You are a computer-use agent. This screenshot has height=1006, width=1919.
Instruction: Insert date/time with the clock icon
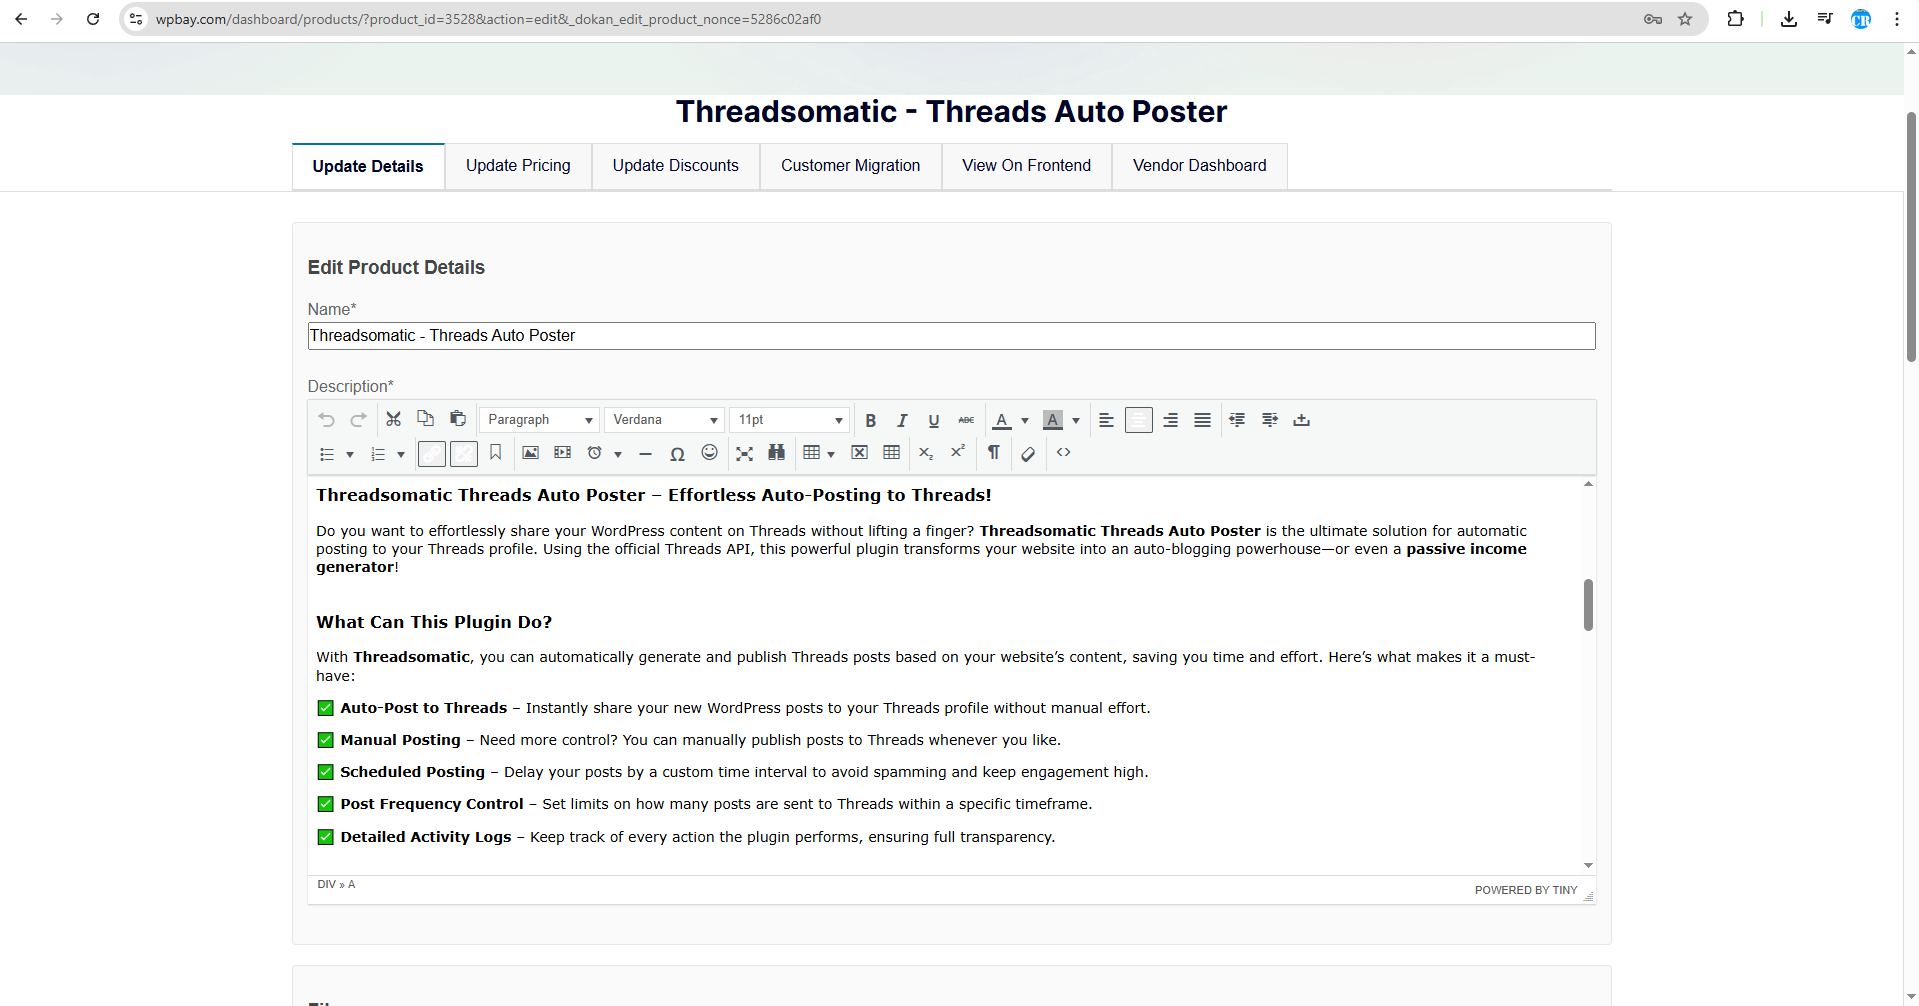595,453
